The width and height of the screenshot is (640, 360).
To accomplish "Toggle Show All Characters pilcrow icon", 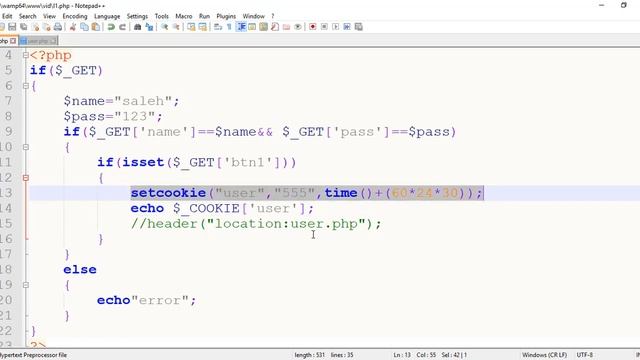I will 229,27.
